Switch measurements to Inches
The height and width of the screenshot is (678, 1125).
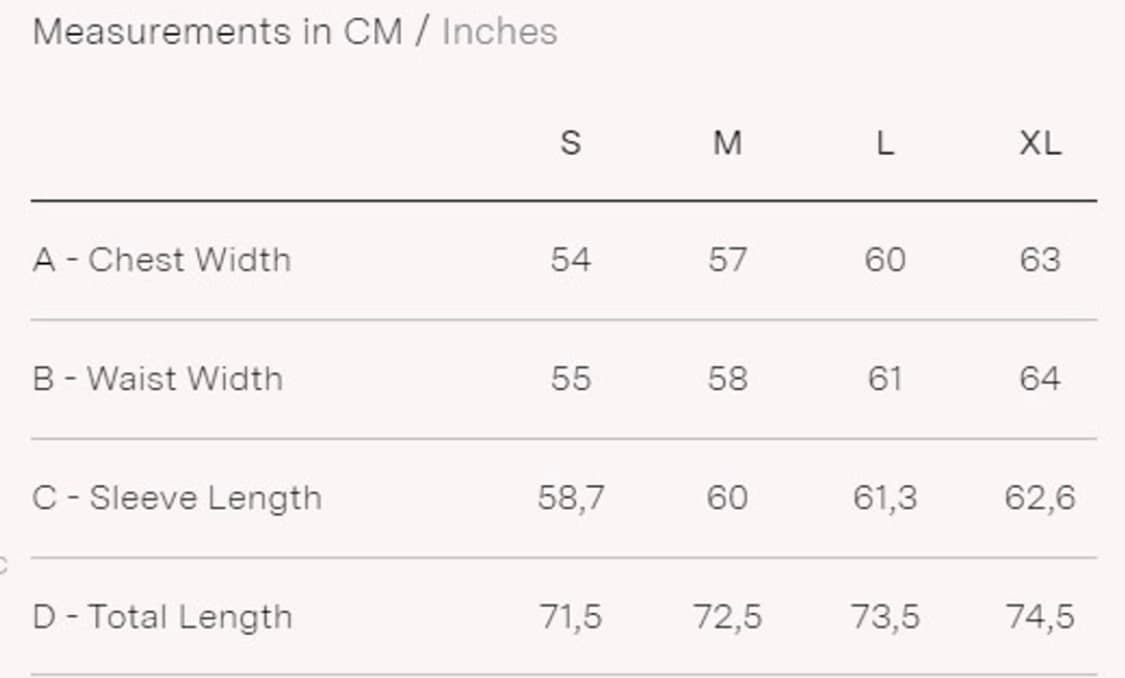[499, 32]
